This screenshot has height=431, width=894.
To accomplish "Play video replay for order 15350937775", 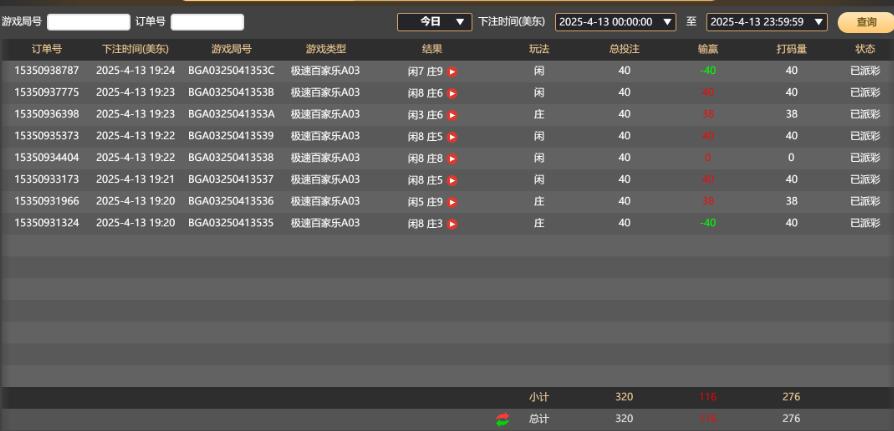I will click(452, 93).
